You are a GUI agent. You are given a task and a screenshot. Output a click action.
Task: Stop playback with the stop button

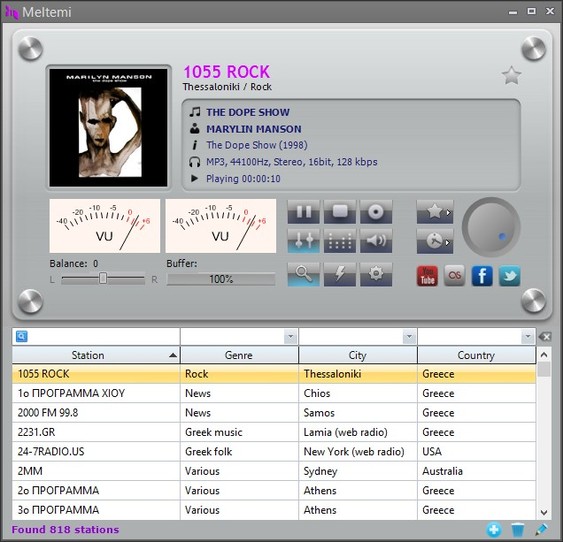340,212
